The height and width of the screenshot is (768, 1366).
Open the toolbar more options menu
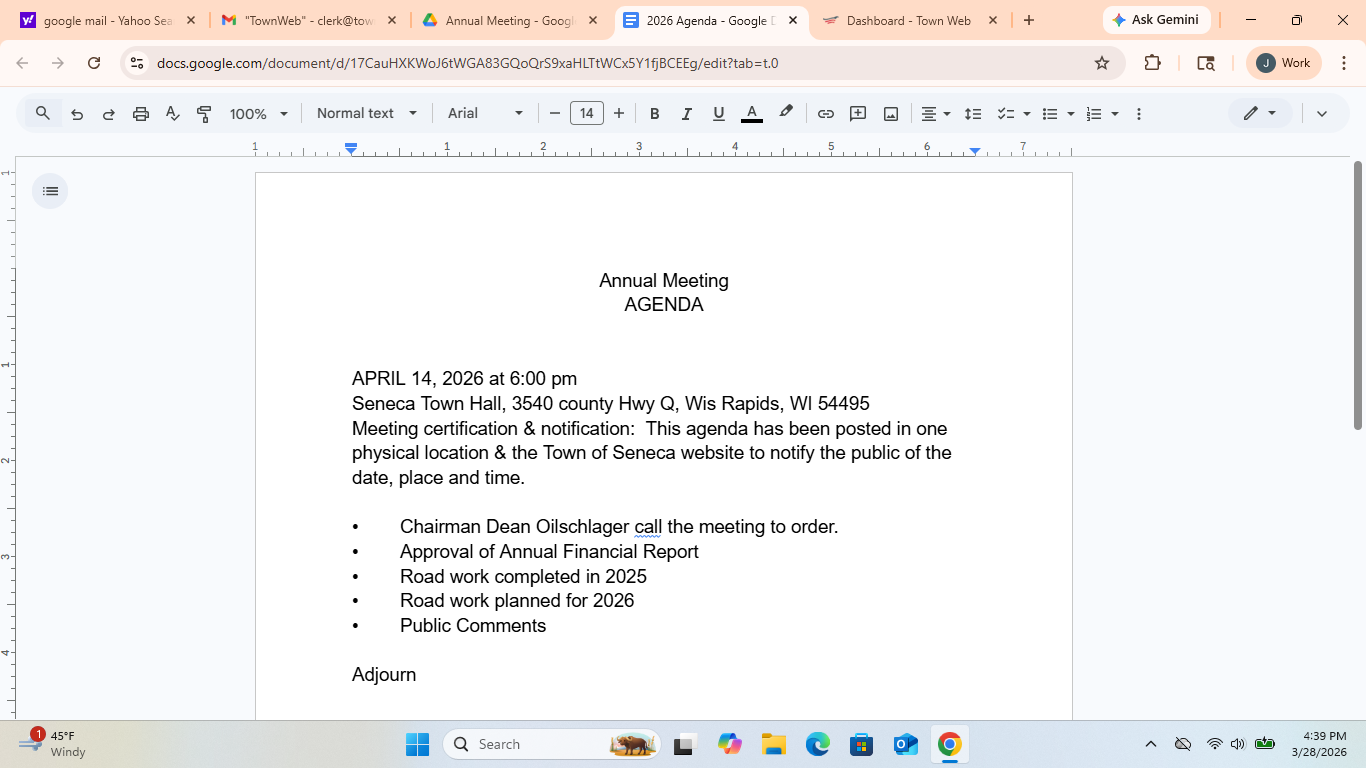[x=1139, y=114]
